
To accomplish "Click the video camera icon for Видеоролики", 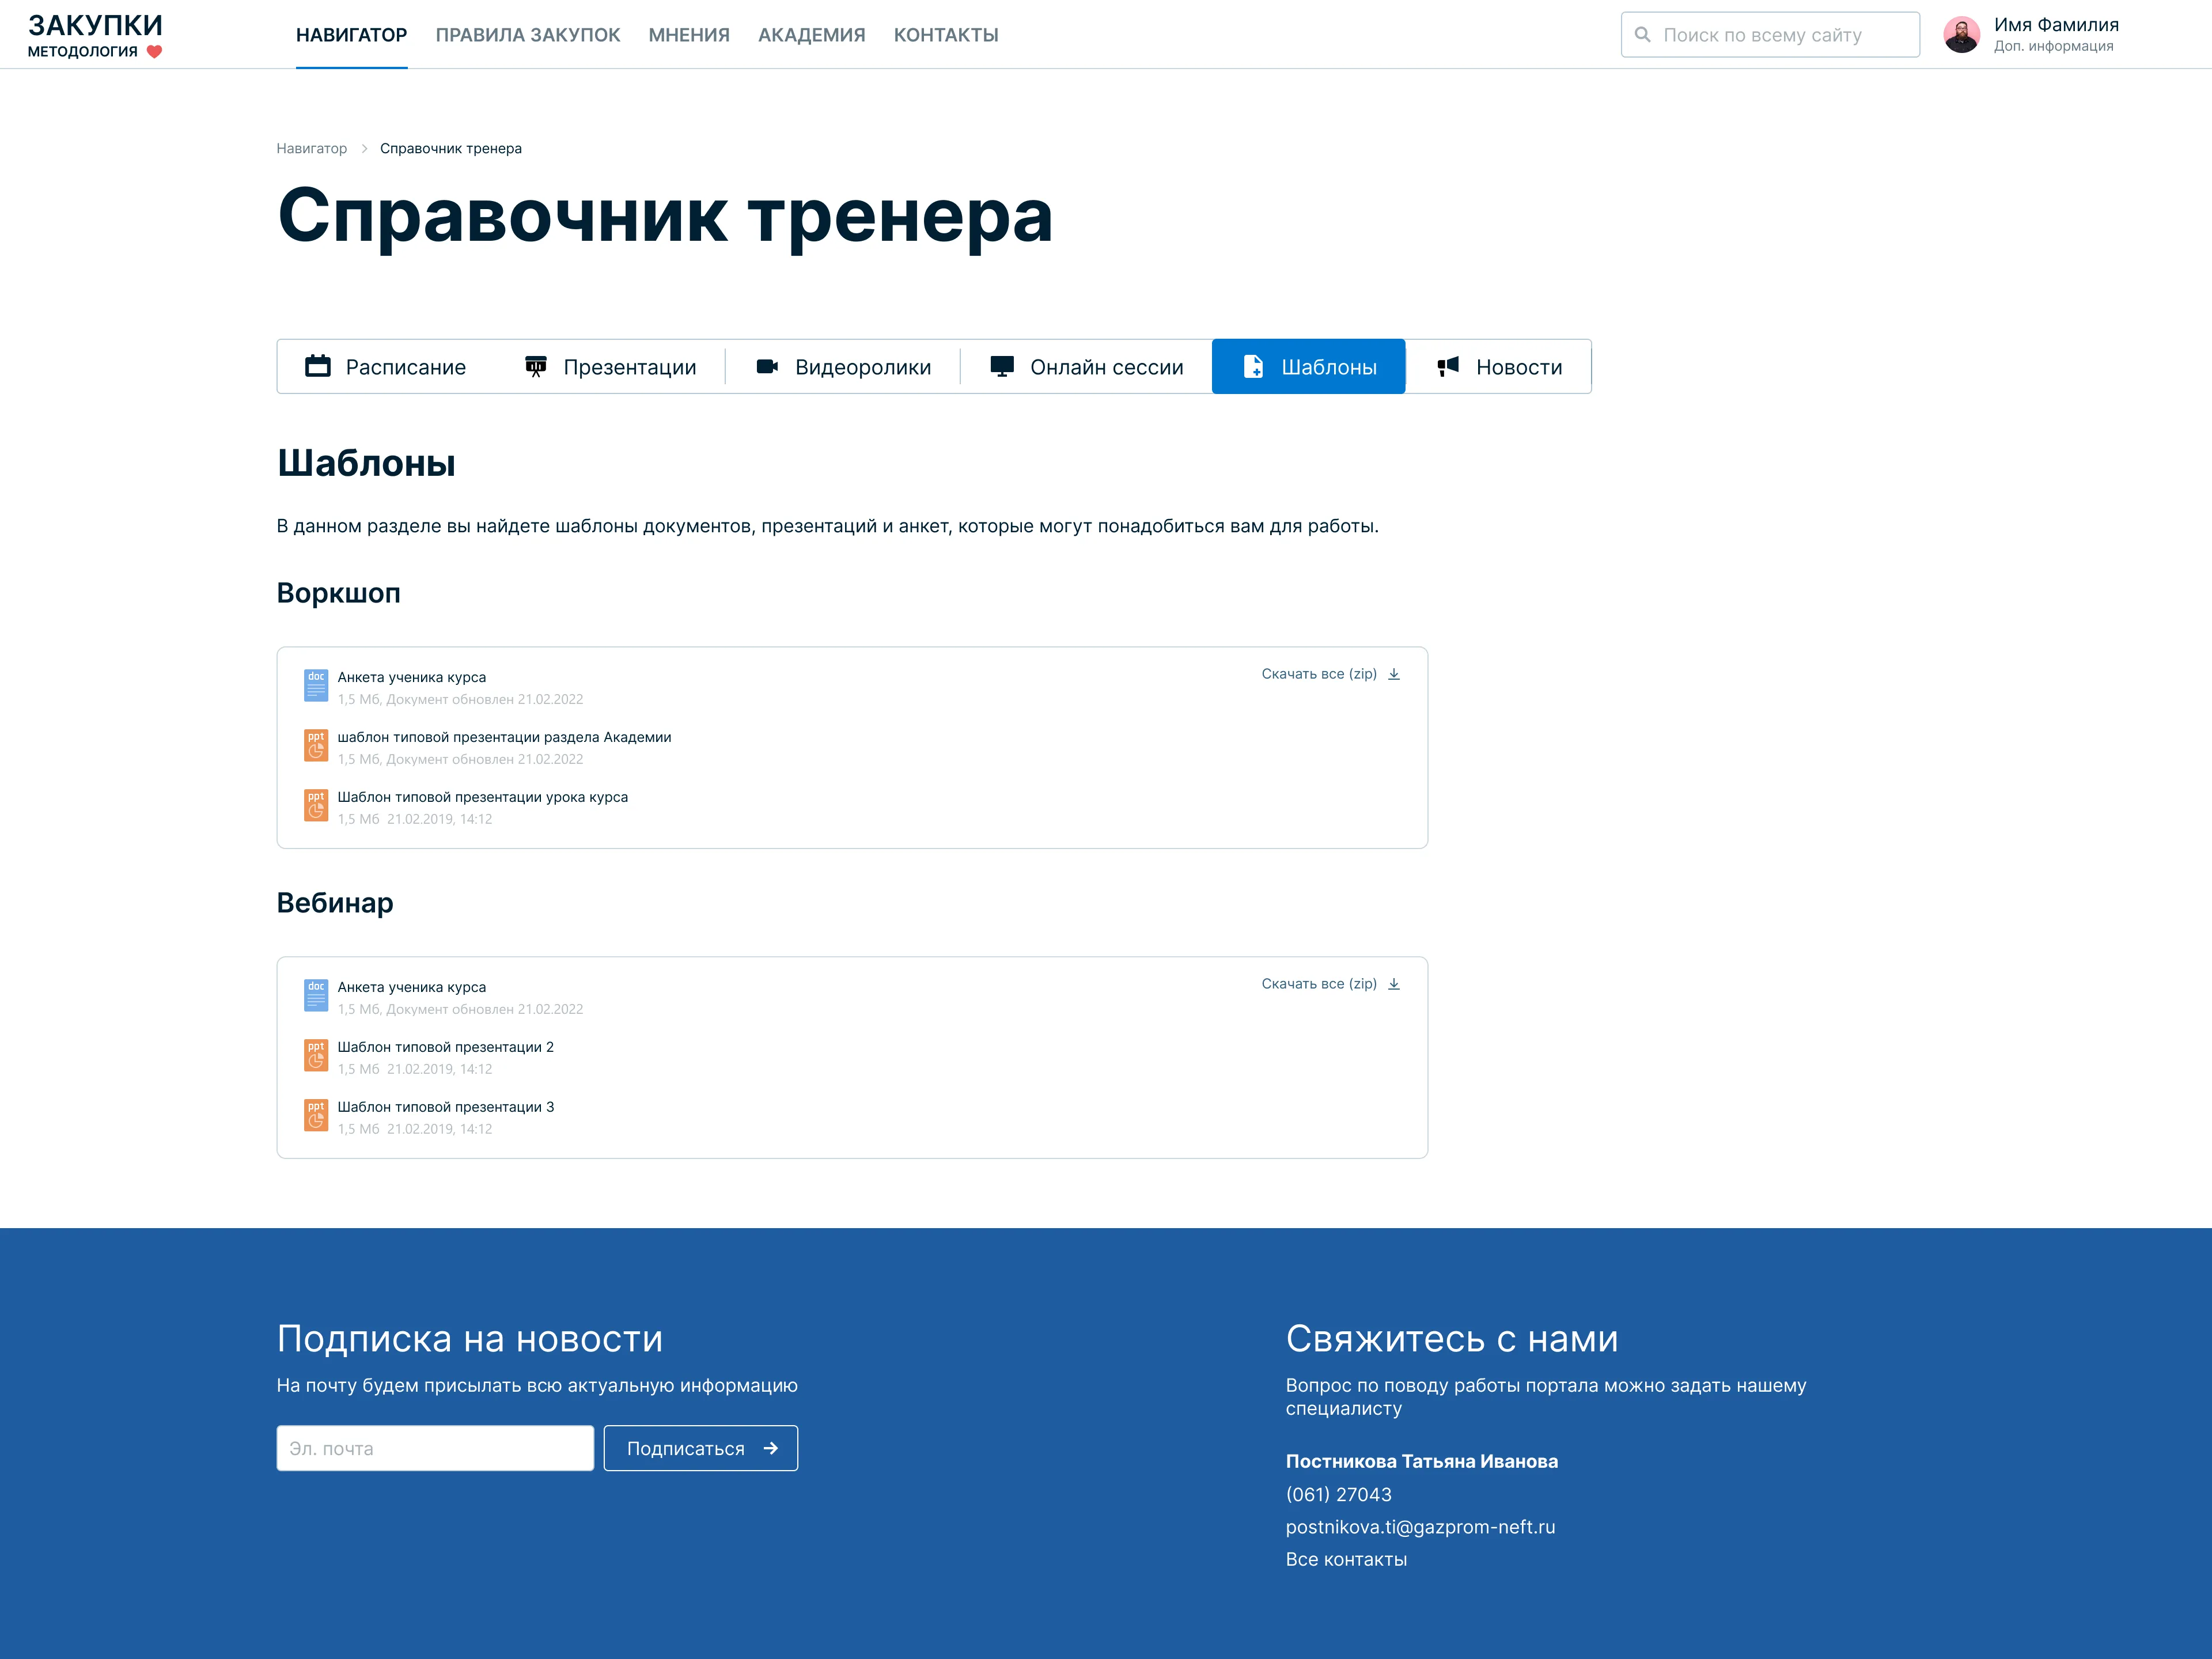I will tap(767, 366).
